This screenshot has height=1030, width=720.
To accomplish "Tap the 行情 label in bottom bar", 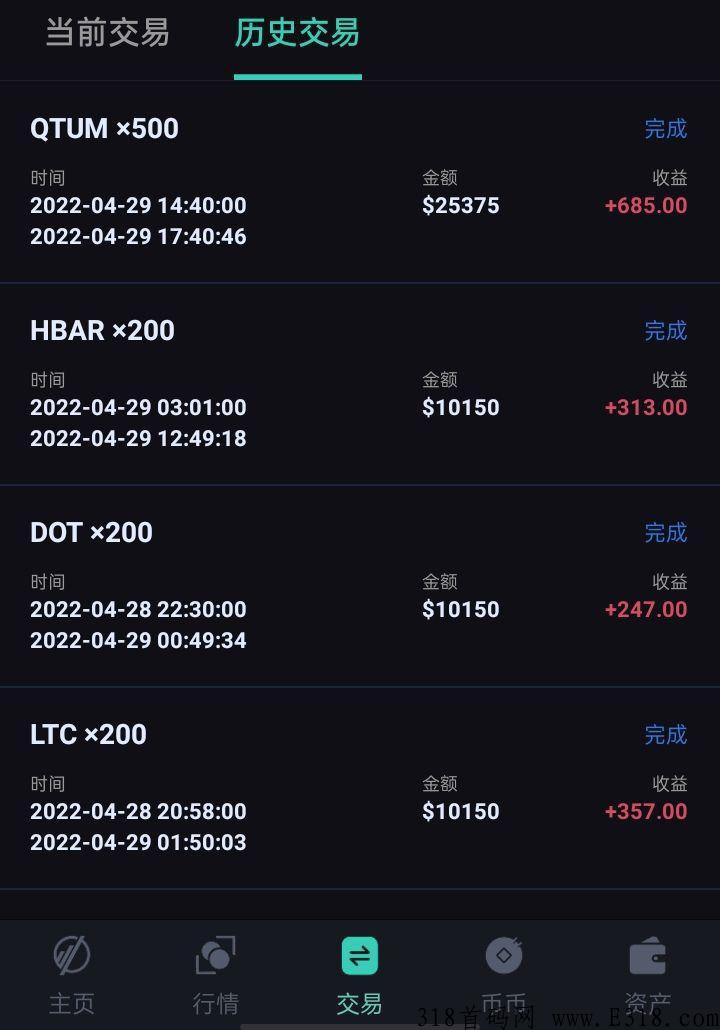I will [x=215, y=1004].
